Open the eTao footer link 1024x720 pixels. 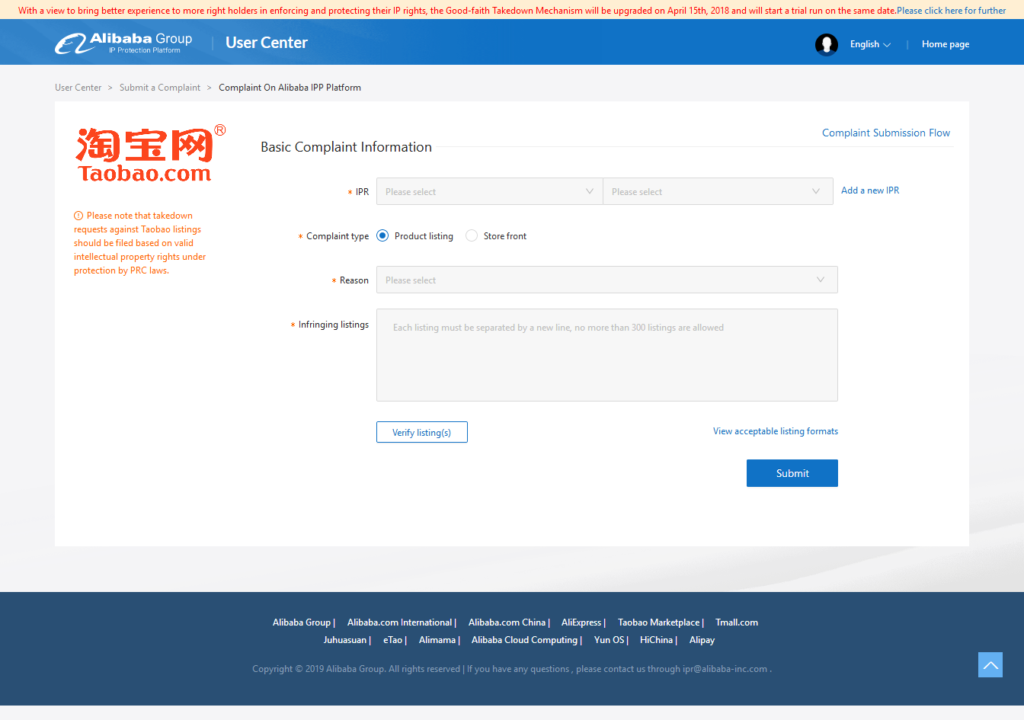coord(392,640)
